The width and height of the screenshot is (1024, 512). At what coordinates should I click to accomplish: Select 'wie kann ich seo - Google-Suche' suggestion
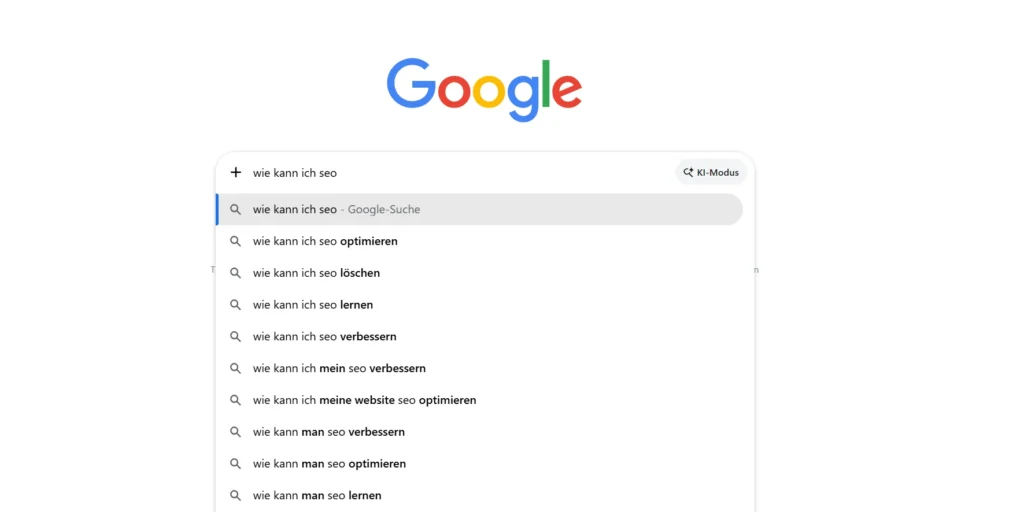click(x=336, y=210)
